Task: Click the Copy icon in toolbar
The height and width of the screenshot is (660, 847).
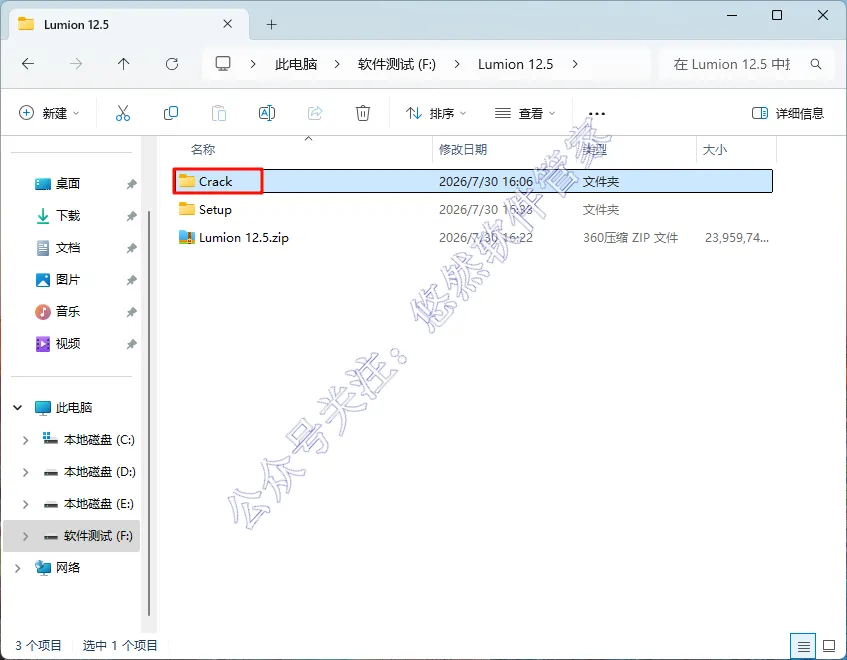Action: 171,113
